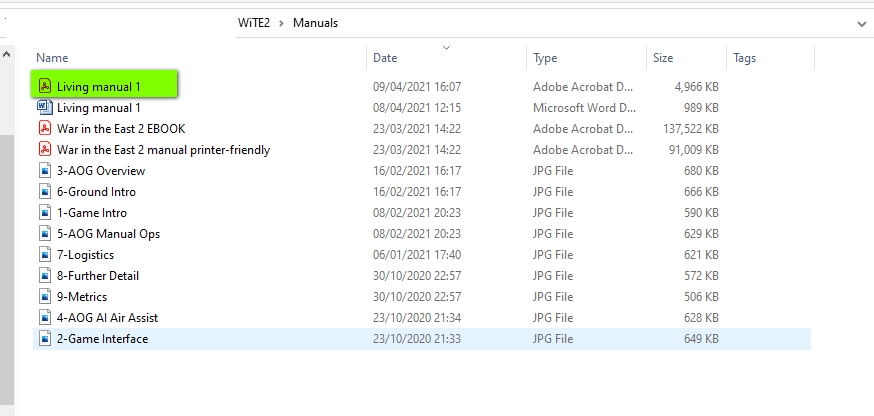Sort files by the Name column
Screen dimensions: 874x416
52,58
